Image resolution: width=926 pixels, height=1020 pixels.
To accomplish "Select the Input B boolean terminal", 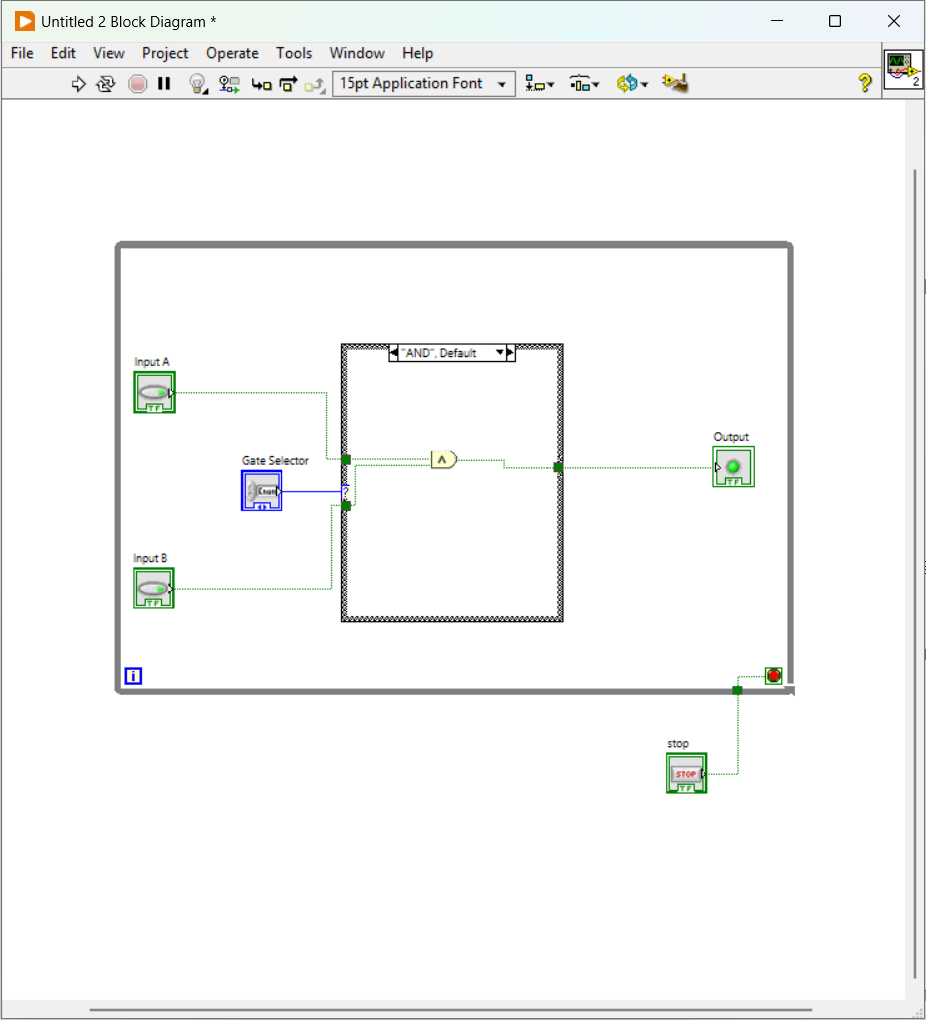I will coord(154,588).
